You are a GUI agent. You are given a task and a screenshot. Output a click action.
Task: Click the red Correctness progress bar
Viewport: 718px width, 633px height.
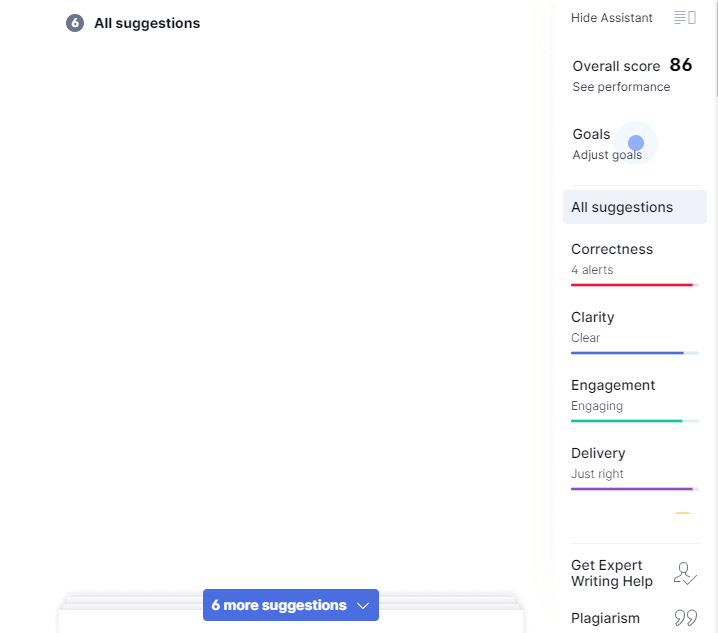(635, 285)
